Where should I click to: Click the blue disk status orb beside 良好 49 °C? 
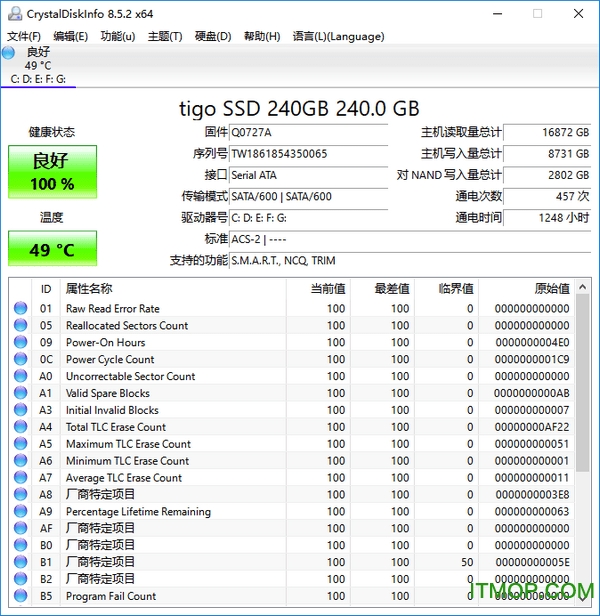click(8, 53)
